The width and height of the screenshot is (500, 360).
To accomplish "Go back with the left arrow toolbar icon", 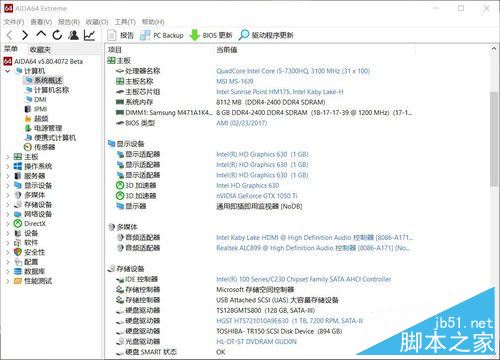I will pos(10,35).
